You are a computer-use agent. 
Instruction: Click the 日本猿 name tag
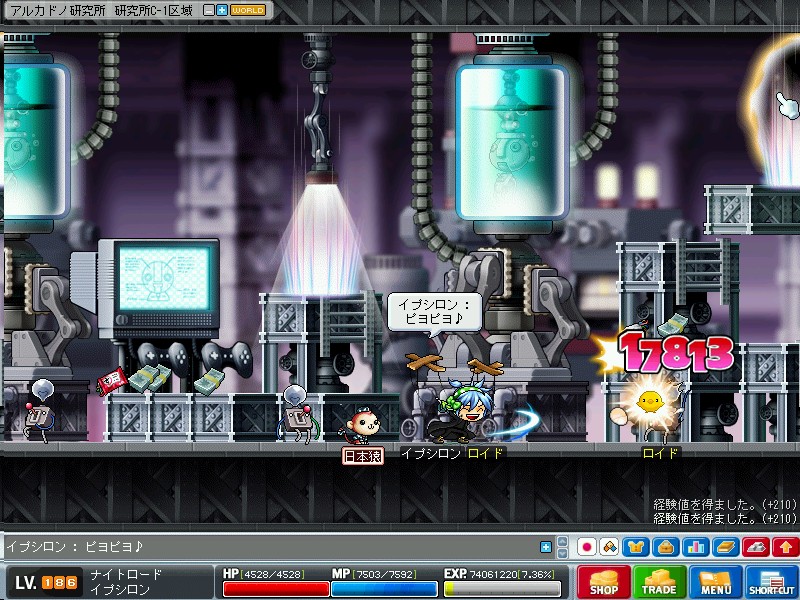pyautogui.click(x=363, y=456)
